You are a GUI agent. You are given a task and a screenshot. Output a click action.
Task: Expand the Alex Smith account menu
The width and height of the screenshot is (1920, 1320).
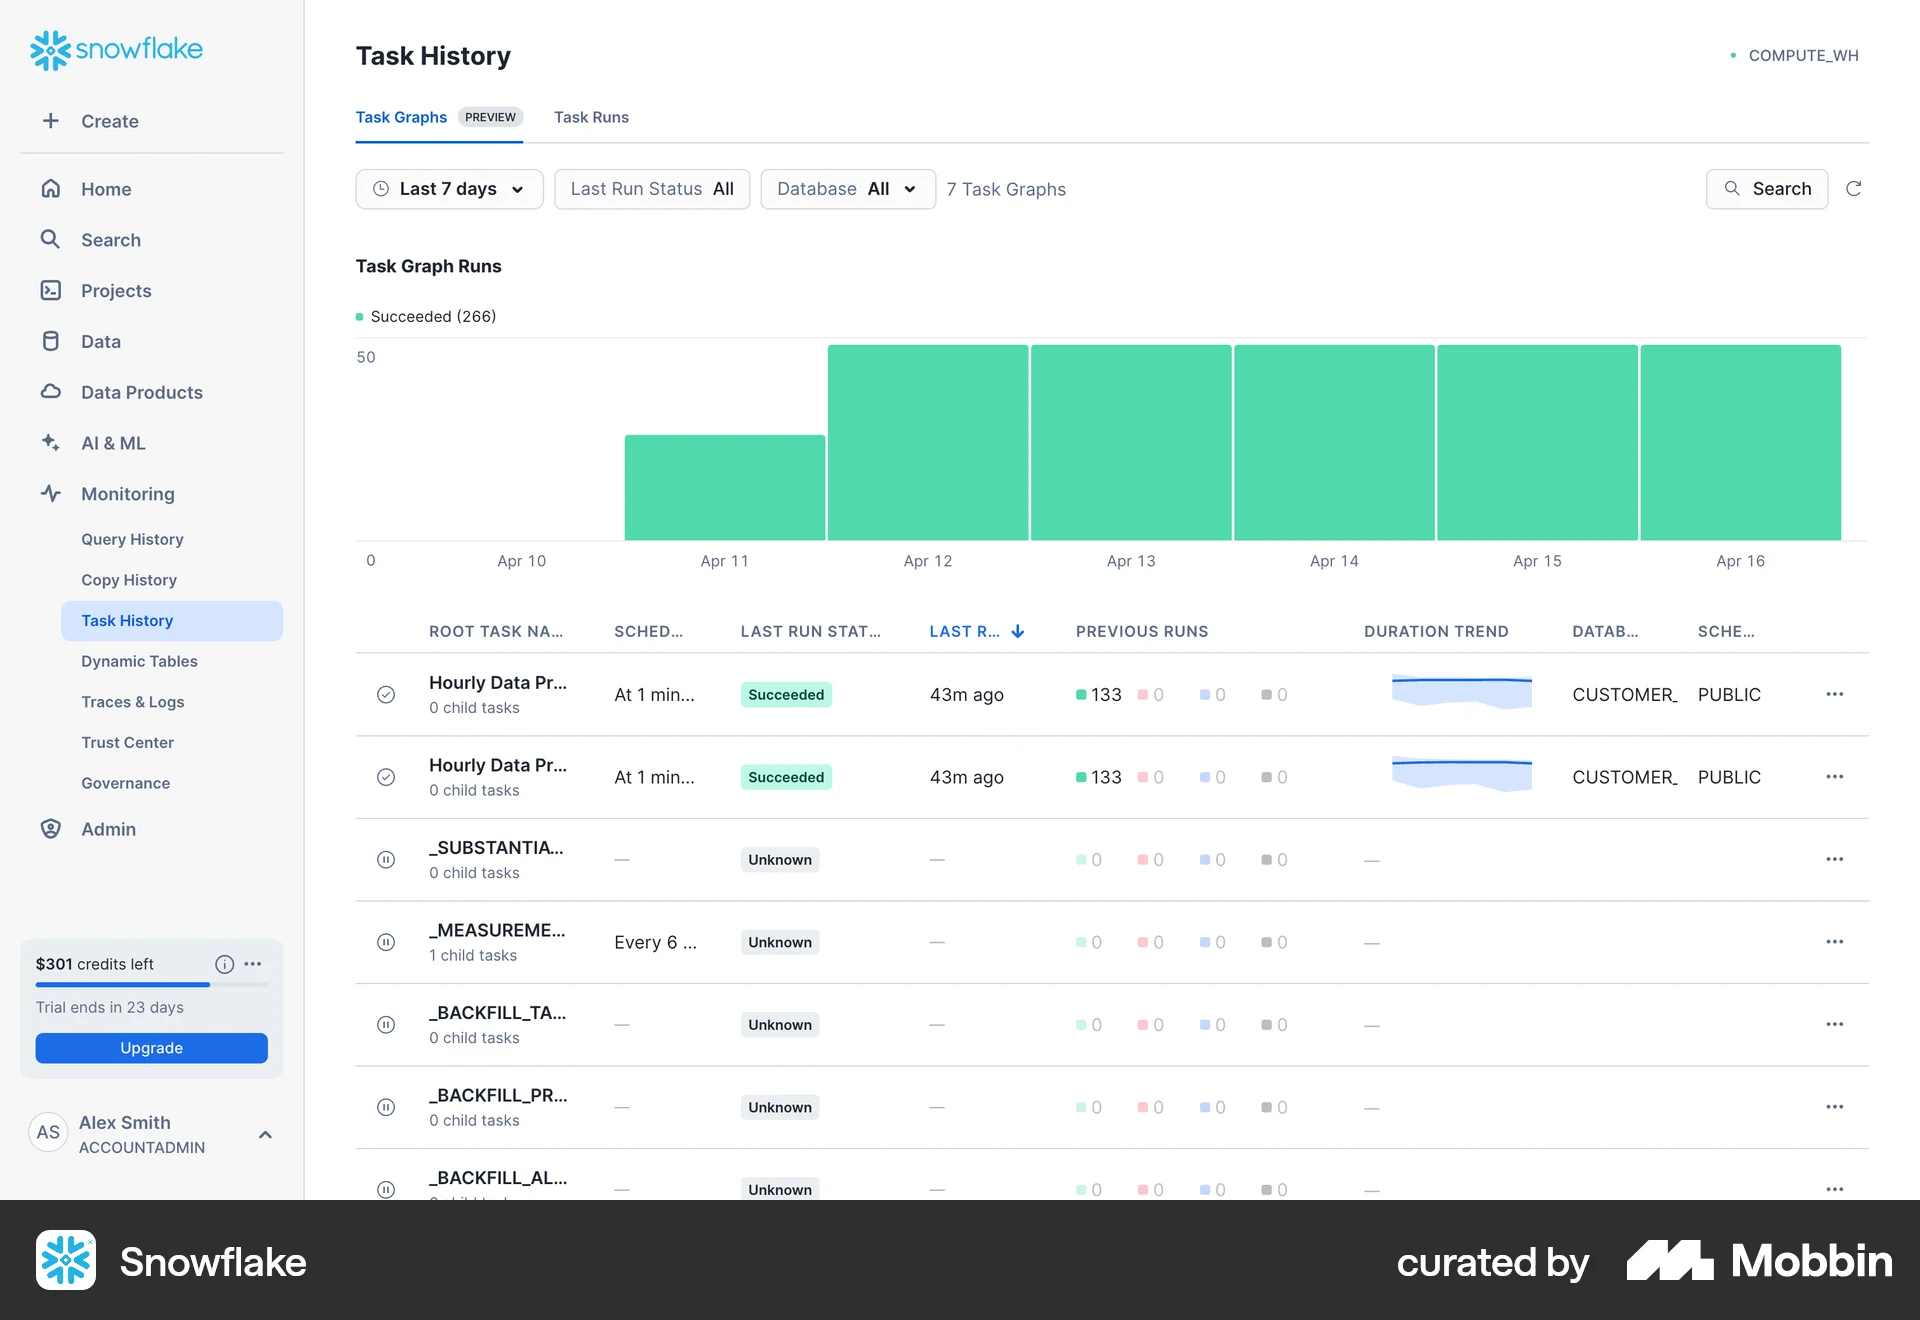point(265,1134)
